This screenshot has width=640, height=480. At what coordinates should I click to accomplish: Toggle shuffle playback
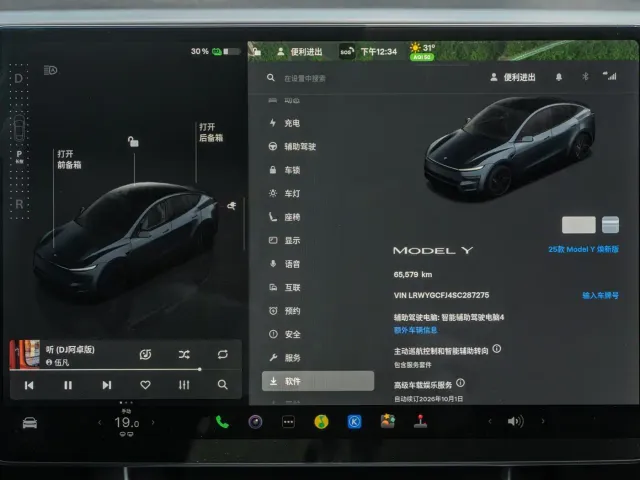click(x=184, y=354)
